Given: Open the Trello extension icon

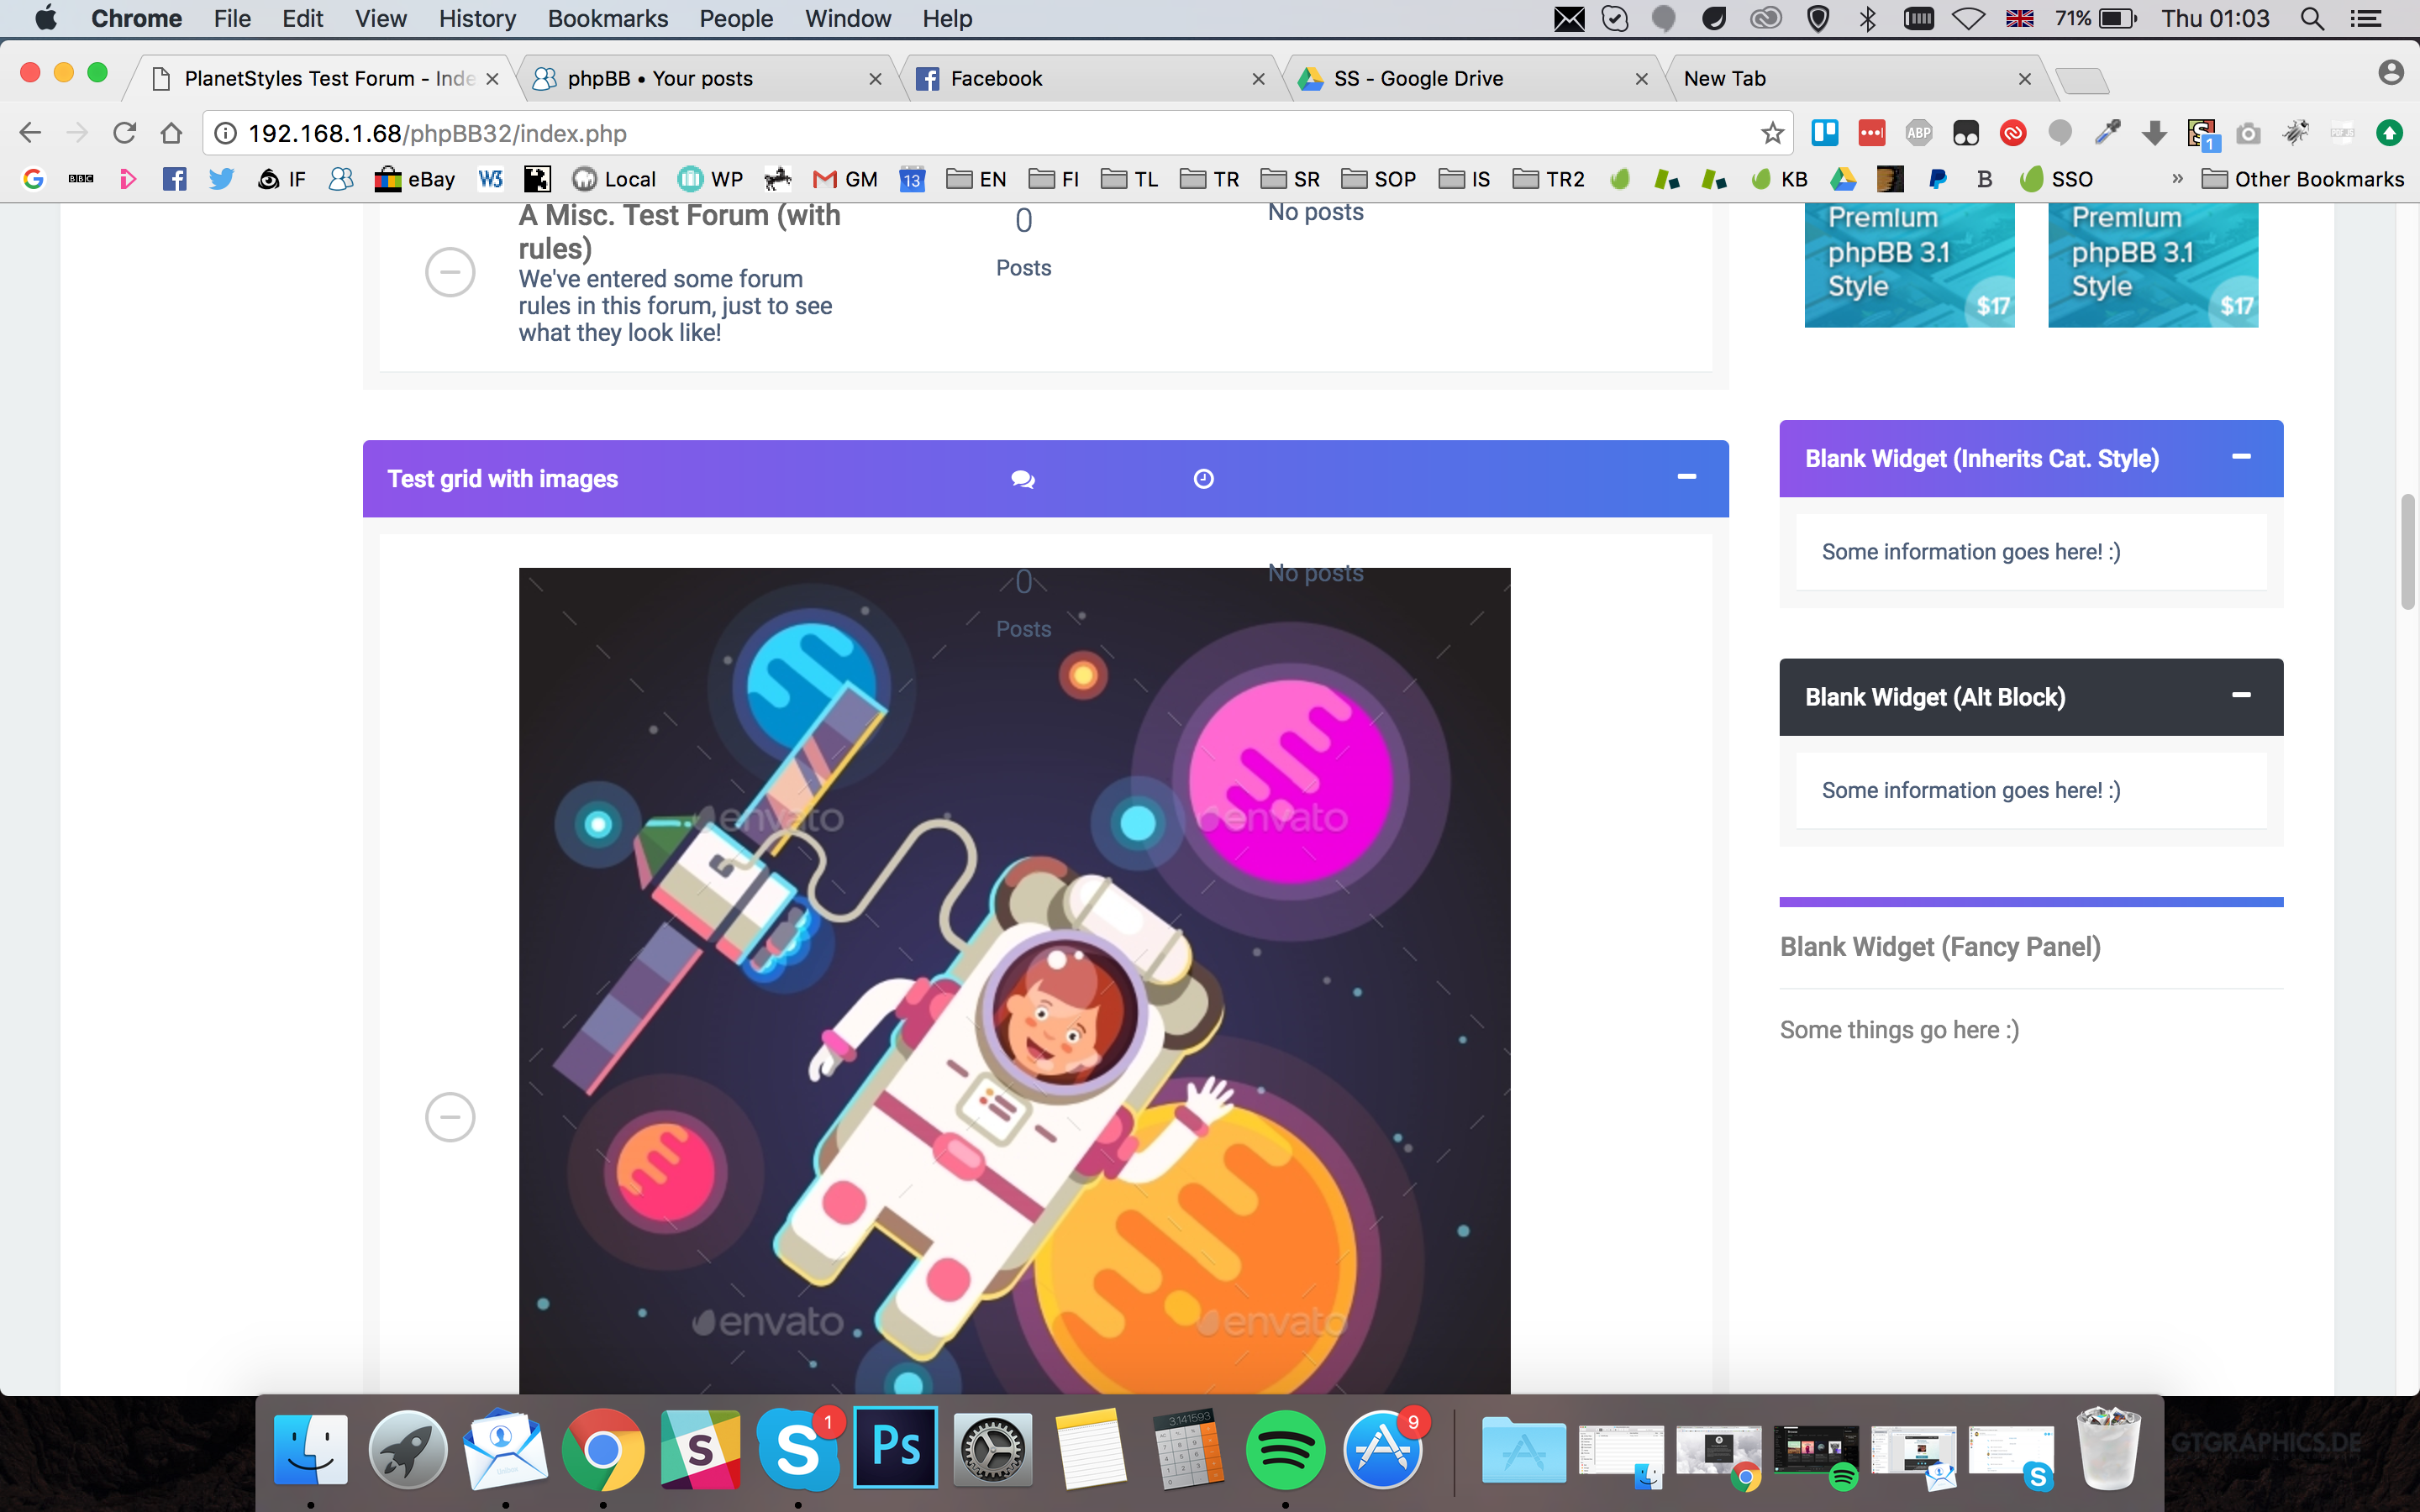Looking at the screenshot, I should pos(1825,133).
